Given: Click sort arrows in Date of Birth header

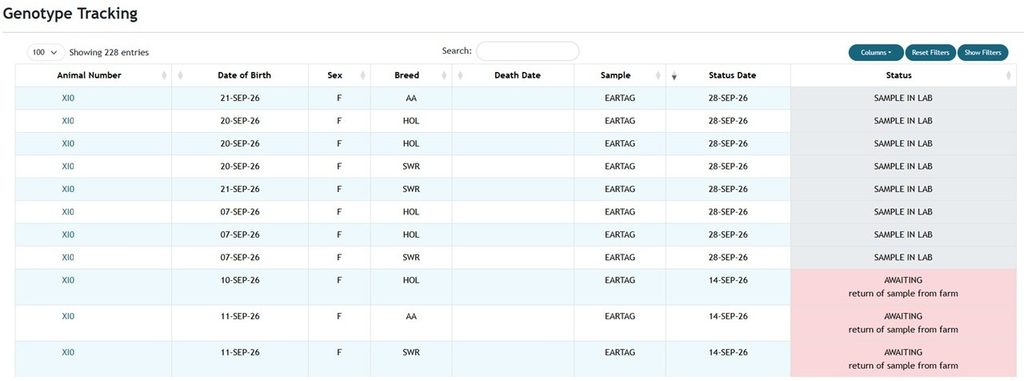Looking at the screenshot, I should [180, 76].
